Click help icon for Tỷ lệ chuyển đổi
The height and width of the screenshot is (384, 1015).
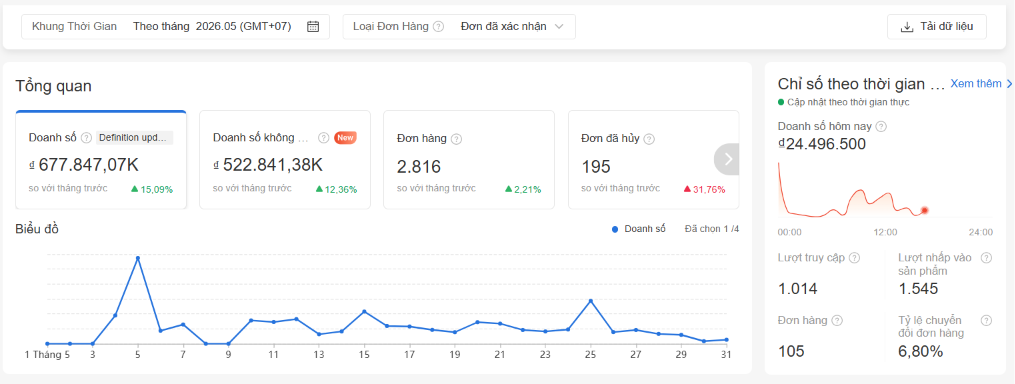click(x=986, y=321)
